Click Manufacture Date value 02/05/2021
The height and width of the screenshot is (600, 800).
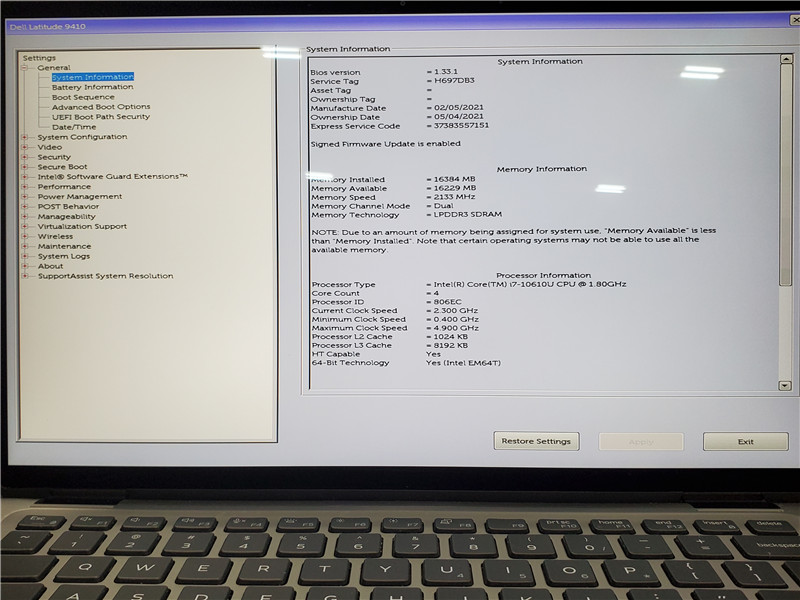(459, 107)
